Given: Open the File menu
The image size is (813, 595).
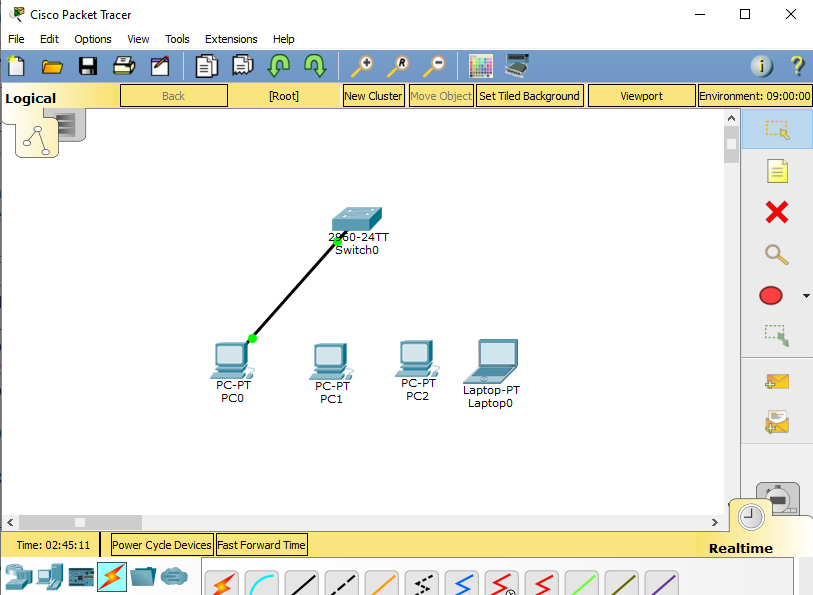Looking at the screenshot, I should coord(16,39).
